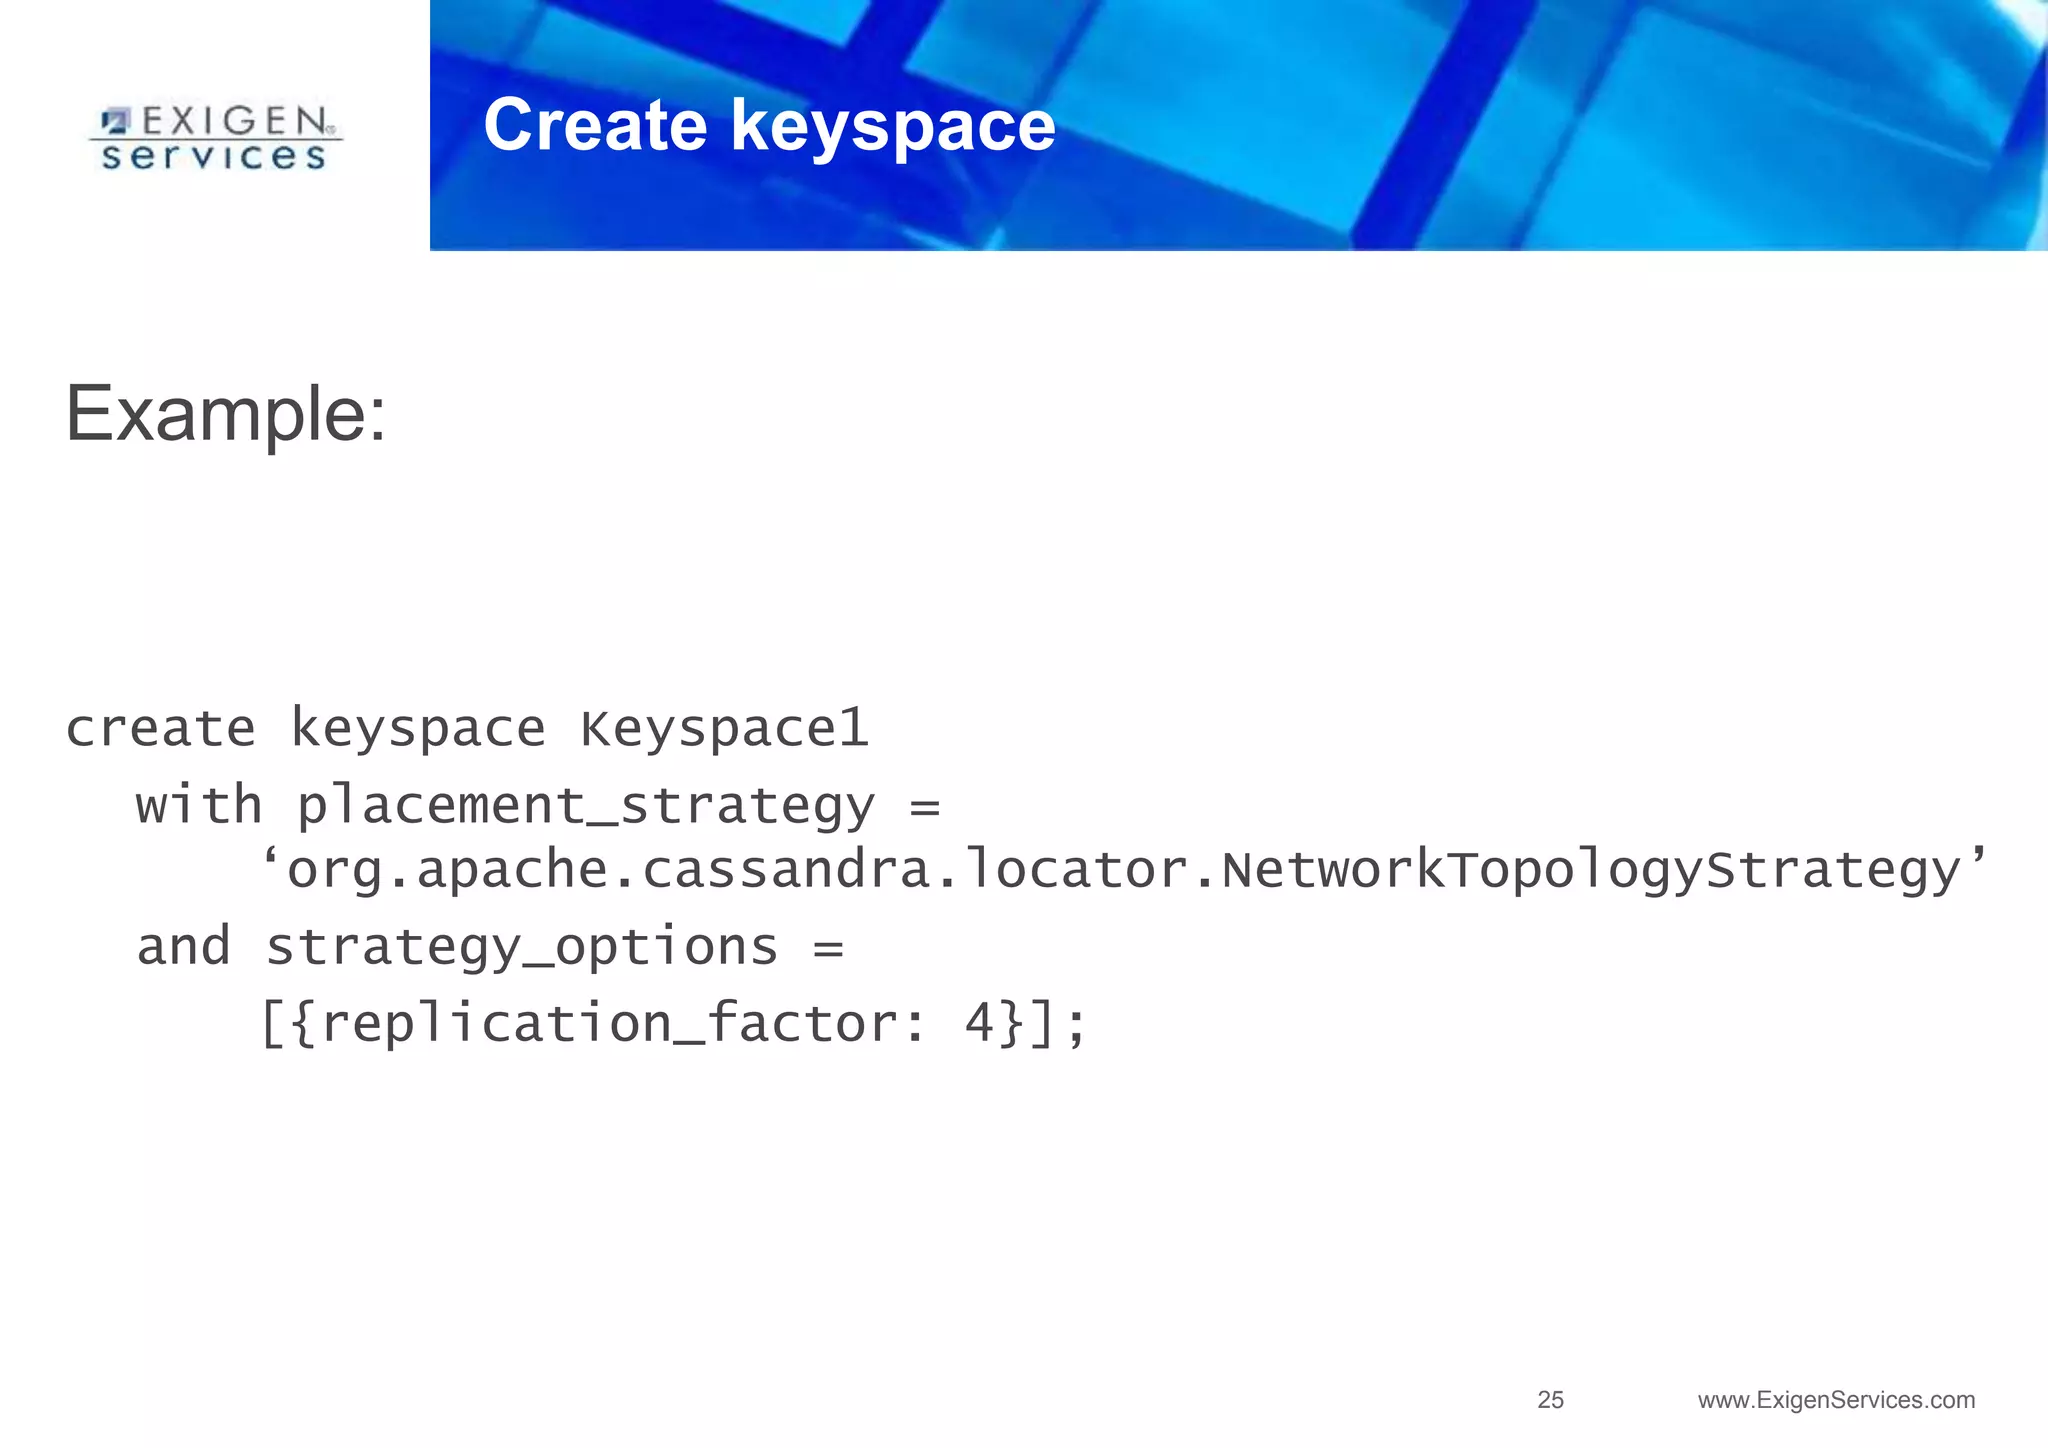The image size is (2048, 1448).
Task: Click the 'replication_factor' key
Action: pos(610,1024)
